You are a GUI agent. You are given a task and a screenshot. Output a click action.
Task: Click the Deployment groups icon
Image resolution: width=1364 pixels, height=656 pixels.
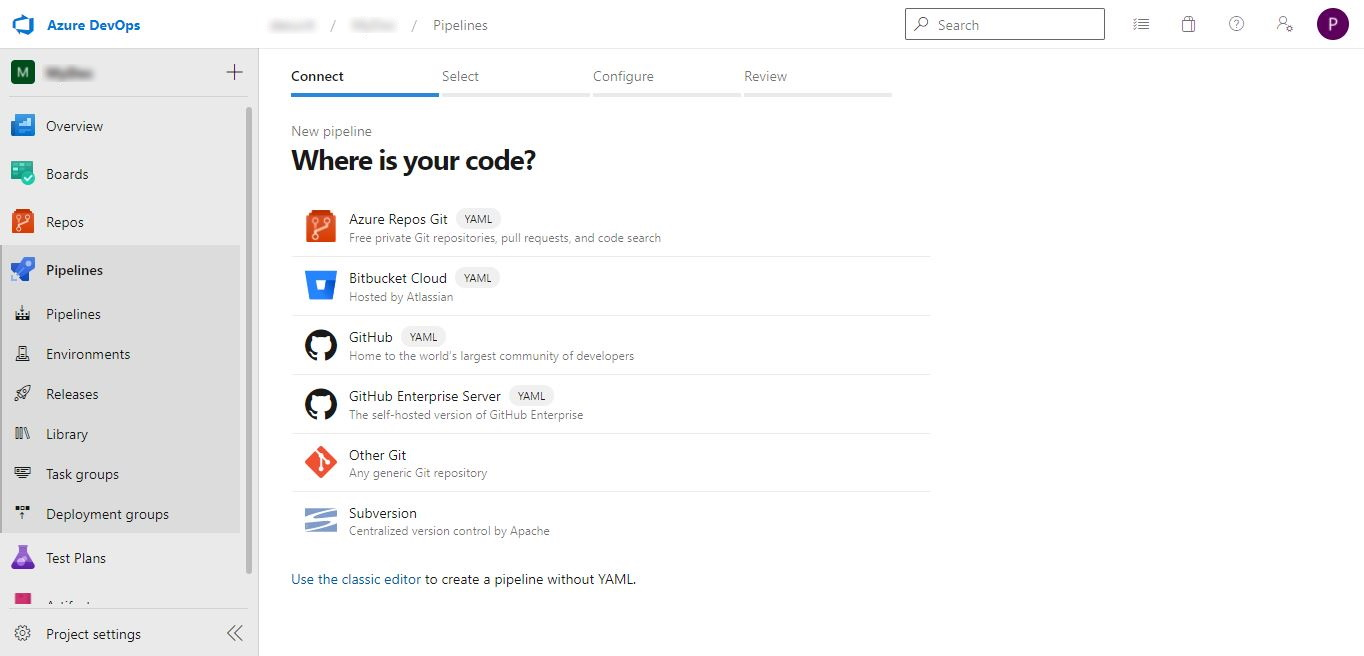pos(23,514)
